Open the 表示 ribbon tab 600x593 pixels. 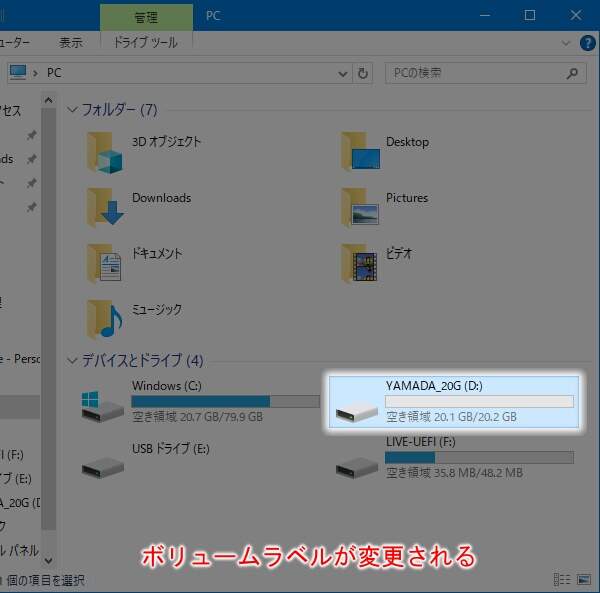point(71,42)
